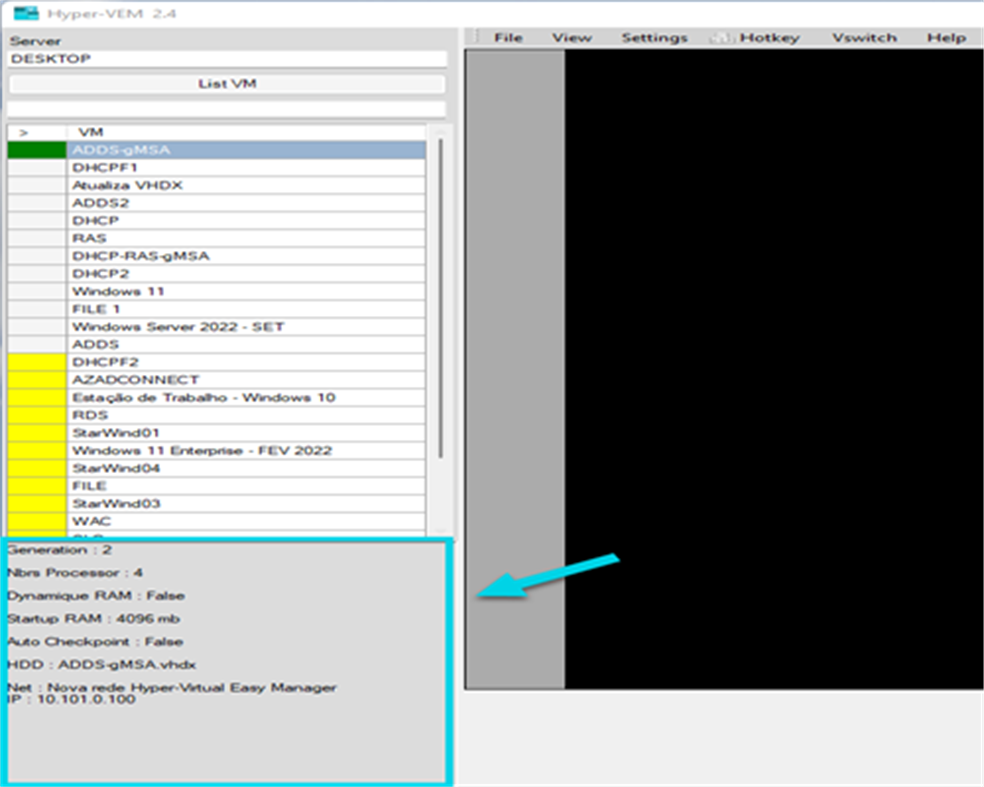Select the RAS virtual machine row
Viewport: 984px width, 787px height.
(x=246, y=238)
